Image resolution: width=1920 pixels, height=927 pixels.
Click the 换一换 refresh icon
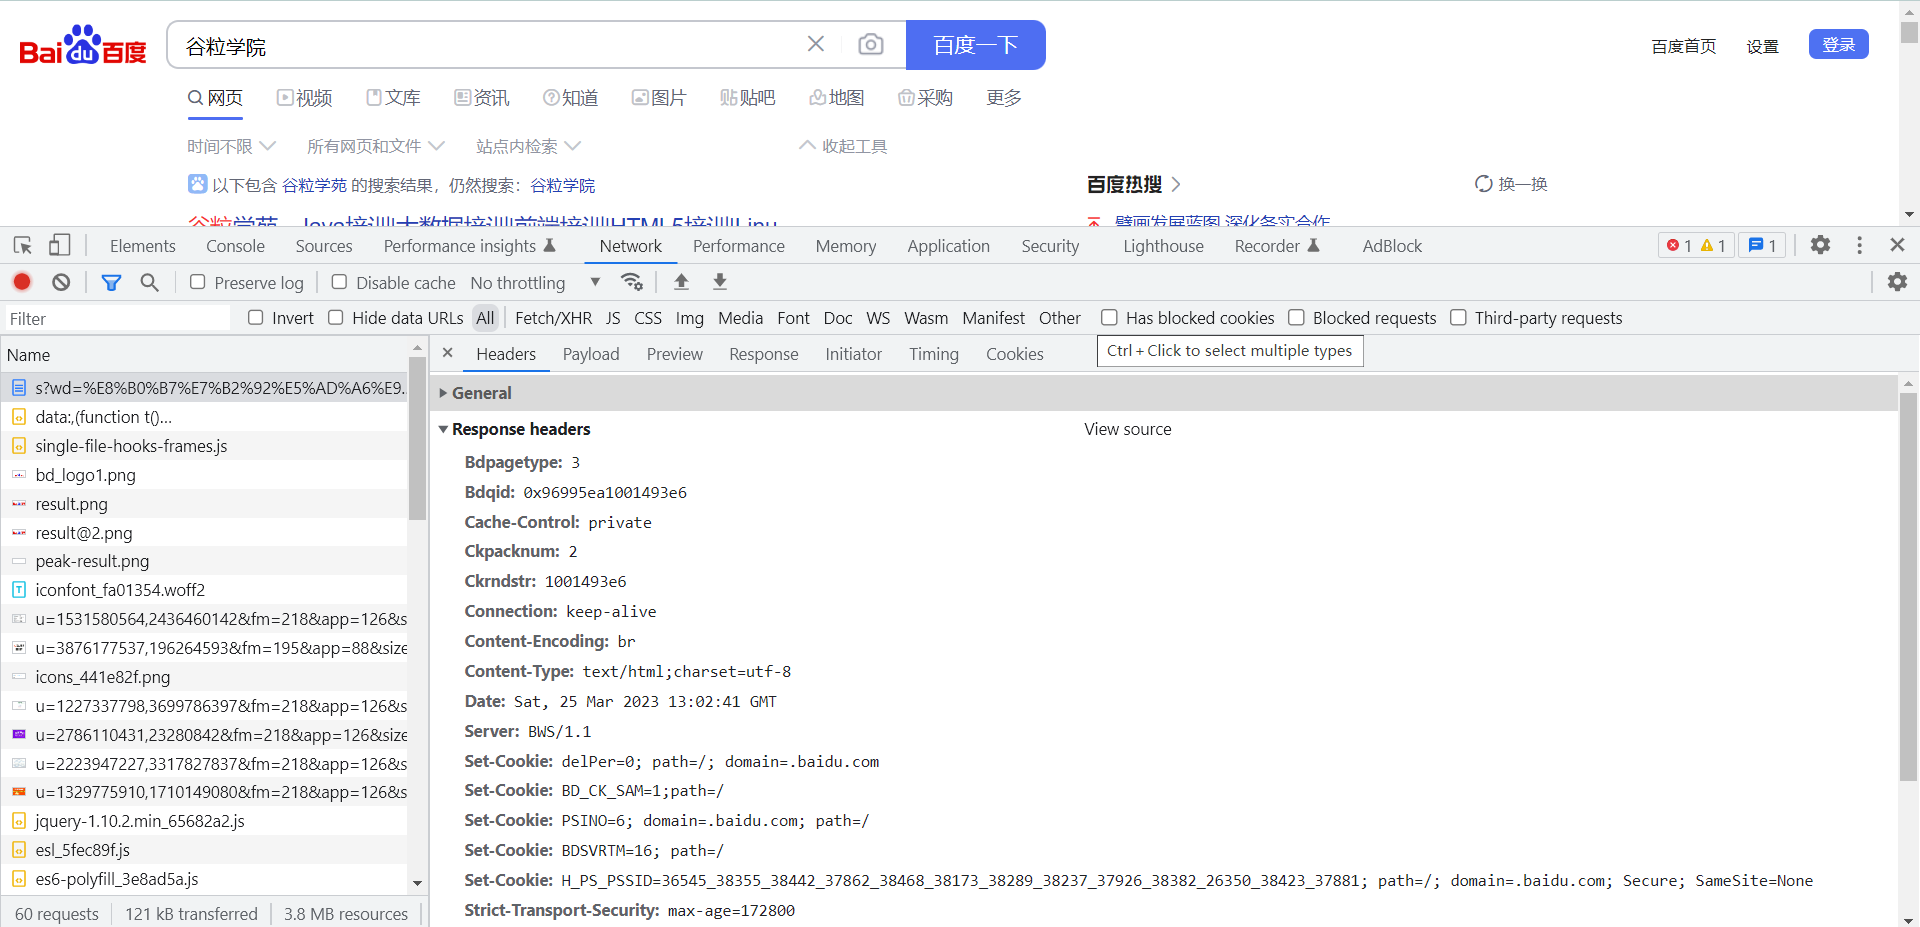[x=1484, y=184]
